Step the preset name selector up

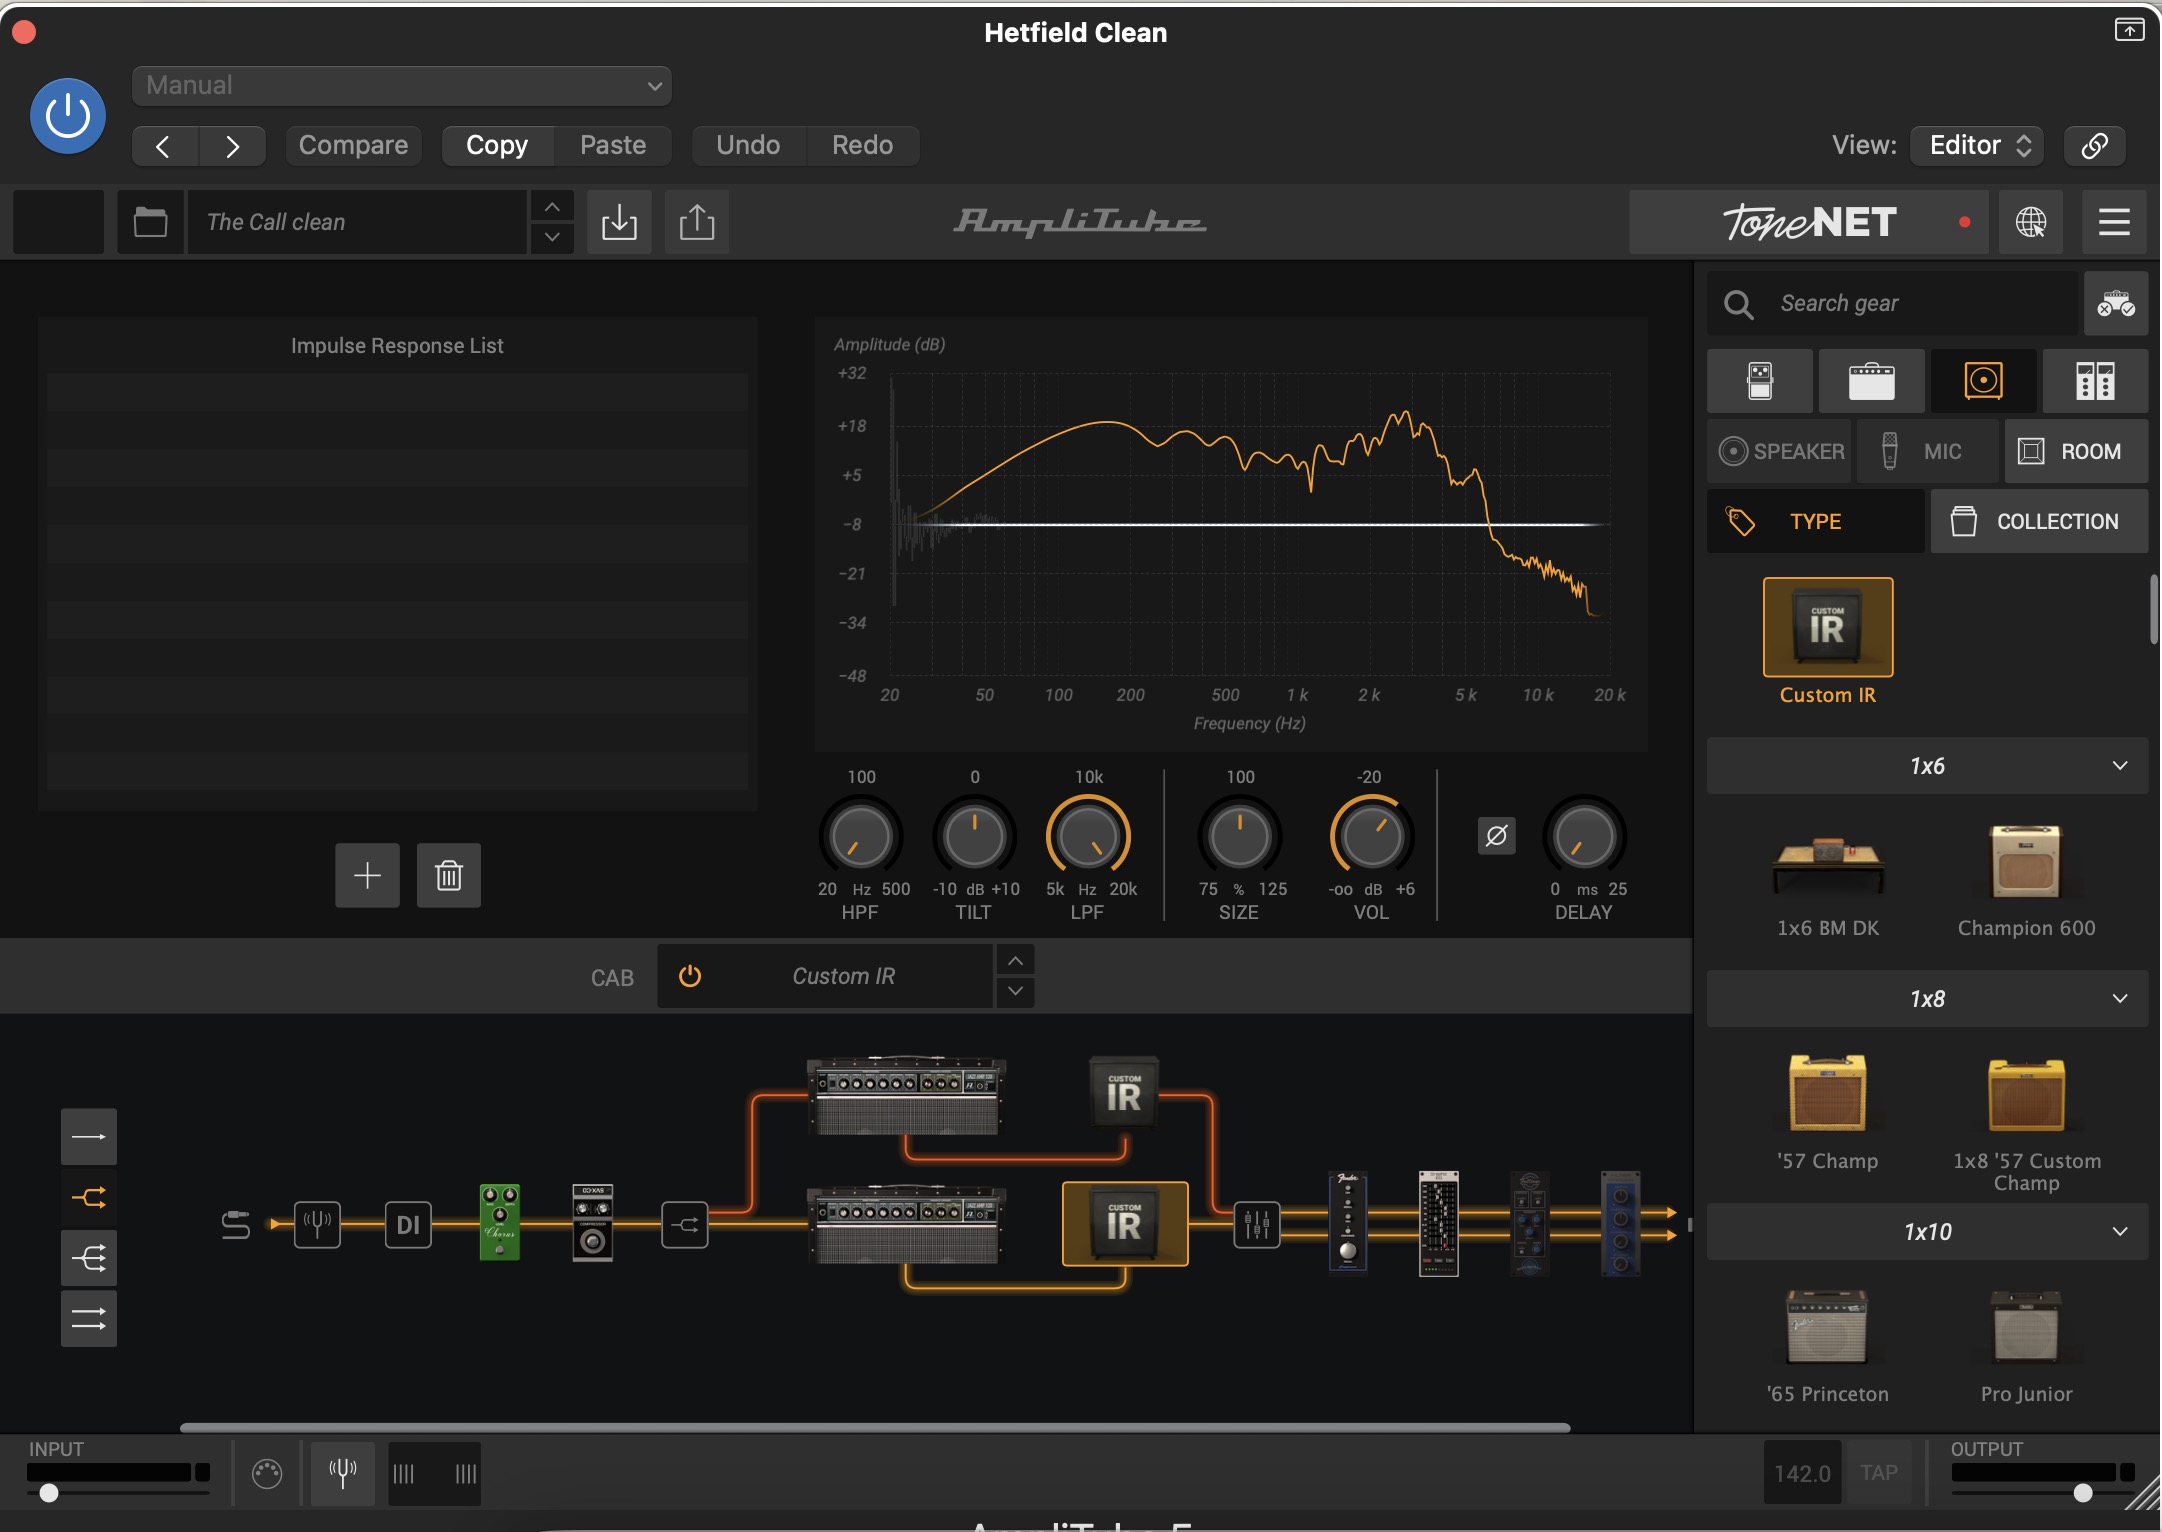(552, 207)
